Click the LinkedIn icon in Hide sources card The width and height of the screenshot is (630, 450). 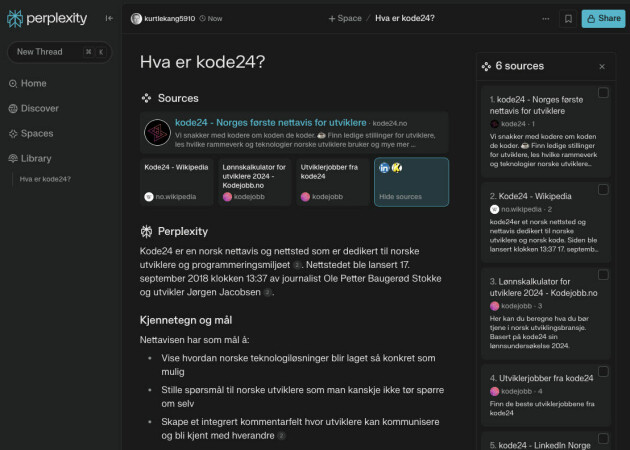coord(384,168)
